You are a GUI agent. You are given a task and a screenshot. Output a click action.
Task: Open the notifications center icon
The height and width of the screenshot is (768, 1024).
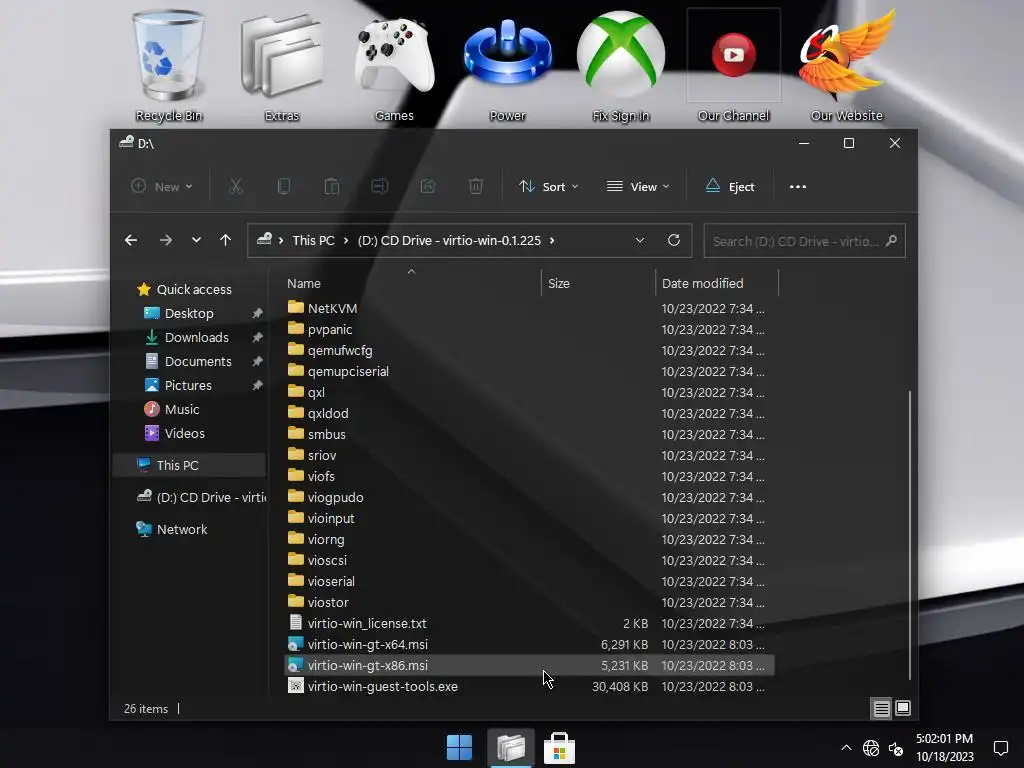(1000, 748)
